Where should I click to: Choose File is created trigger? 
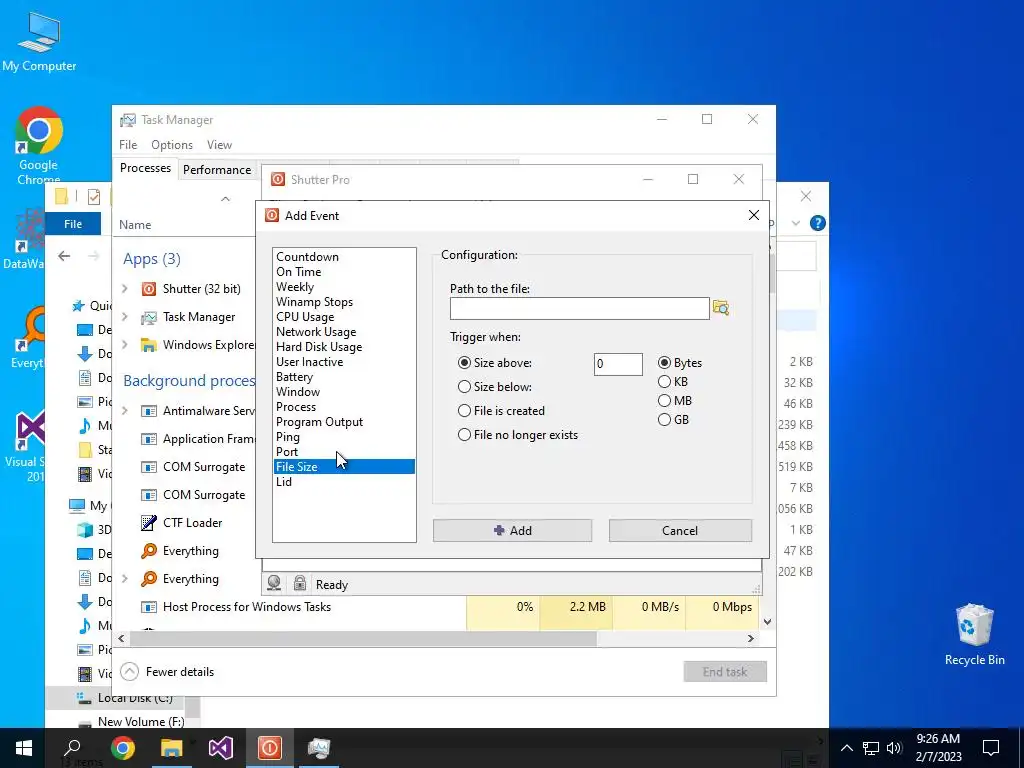pos(464,411)
